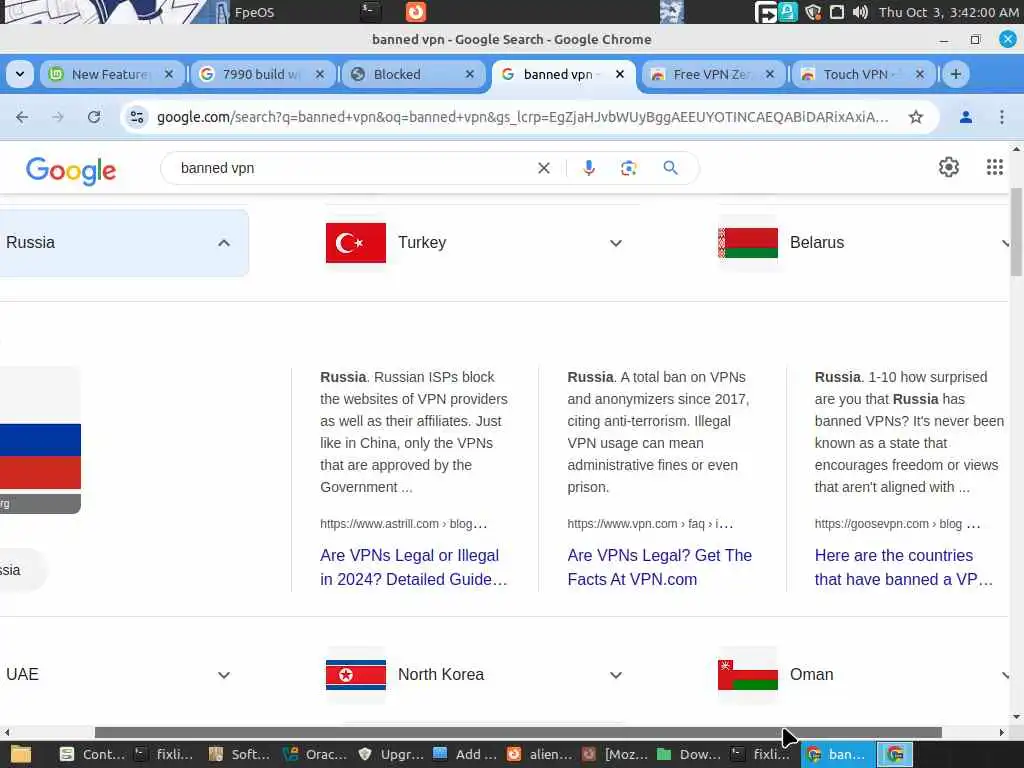Open Are VPNs Legal VPN.com link
1024x768 pixels.
tap(660, 567)
